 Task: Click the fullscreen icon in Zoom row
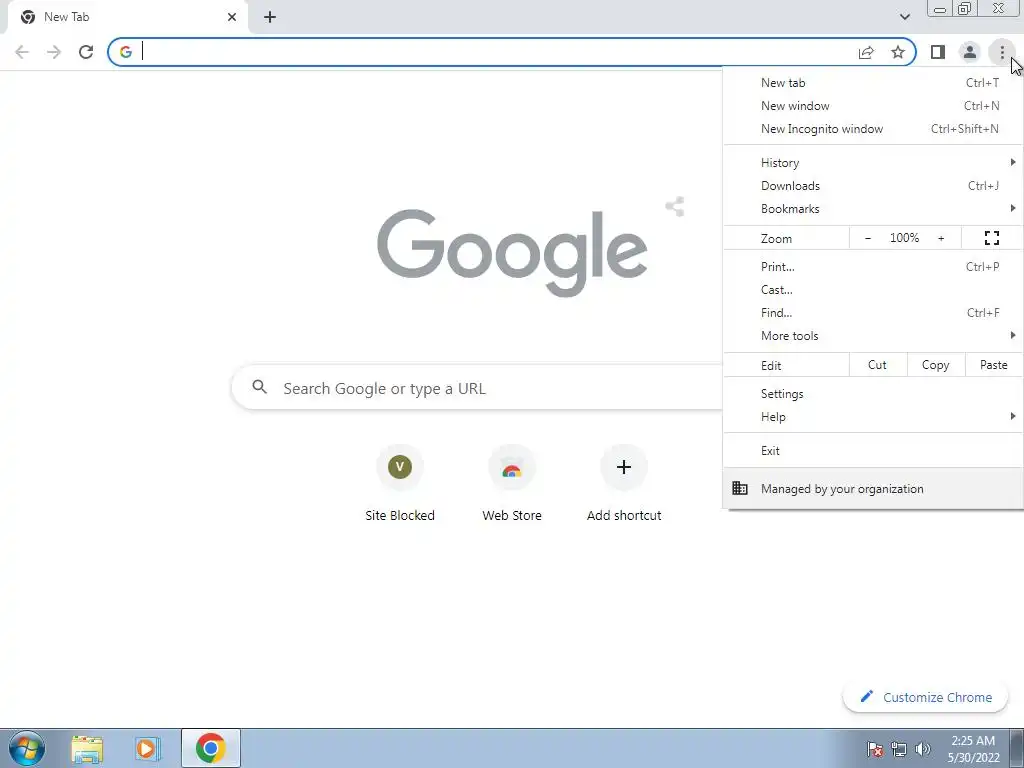pyautogui.click(x=991, y=238)
